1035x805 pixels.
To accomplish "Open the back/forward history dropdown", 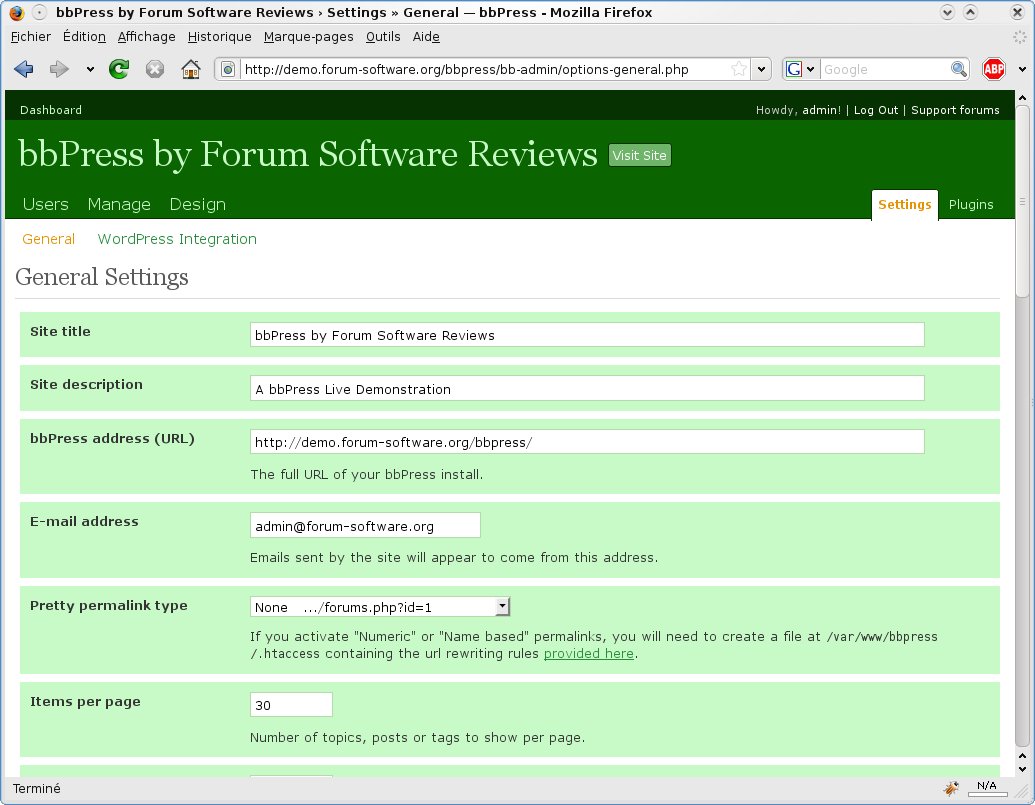I will tap(90, 69).
